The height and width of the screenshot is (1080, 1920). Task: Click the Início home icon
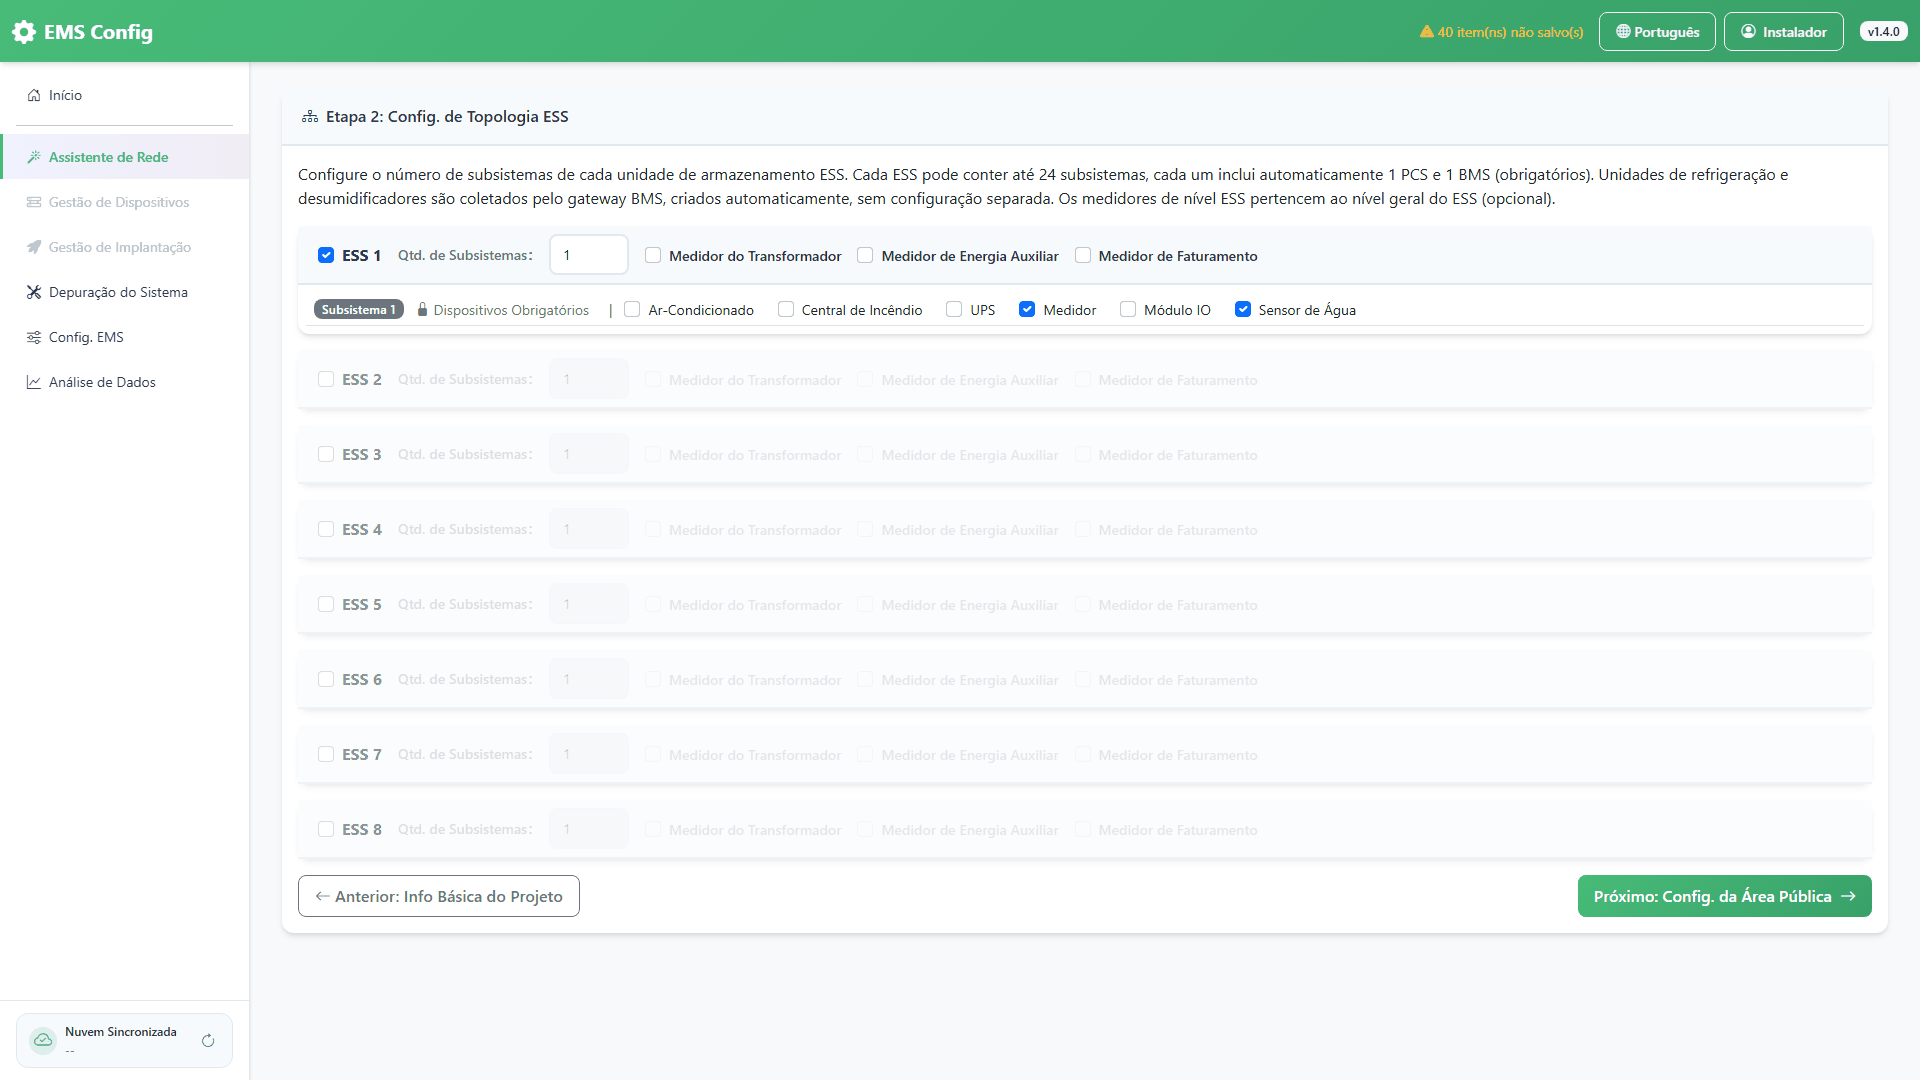coord(34,95)
